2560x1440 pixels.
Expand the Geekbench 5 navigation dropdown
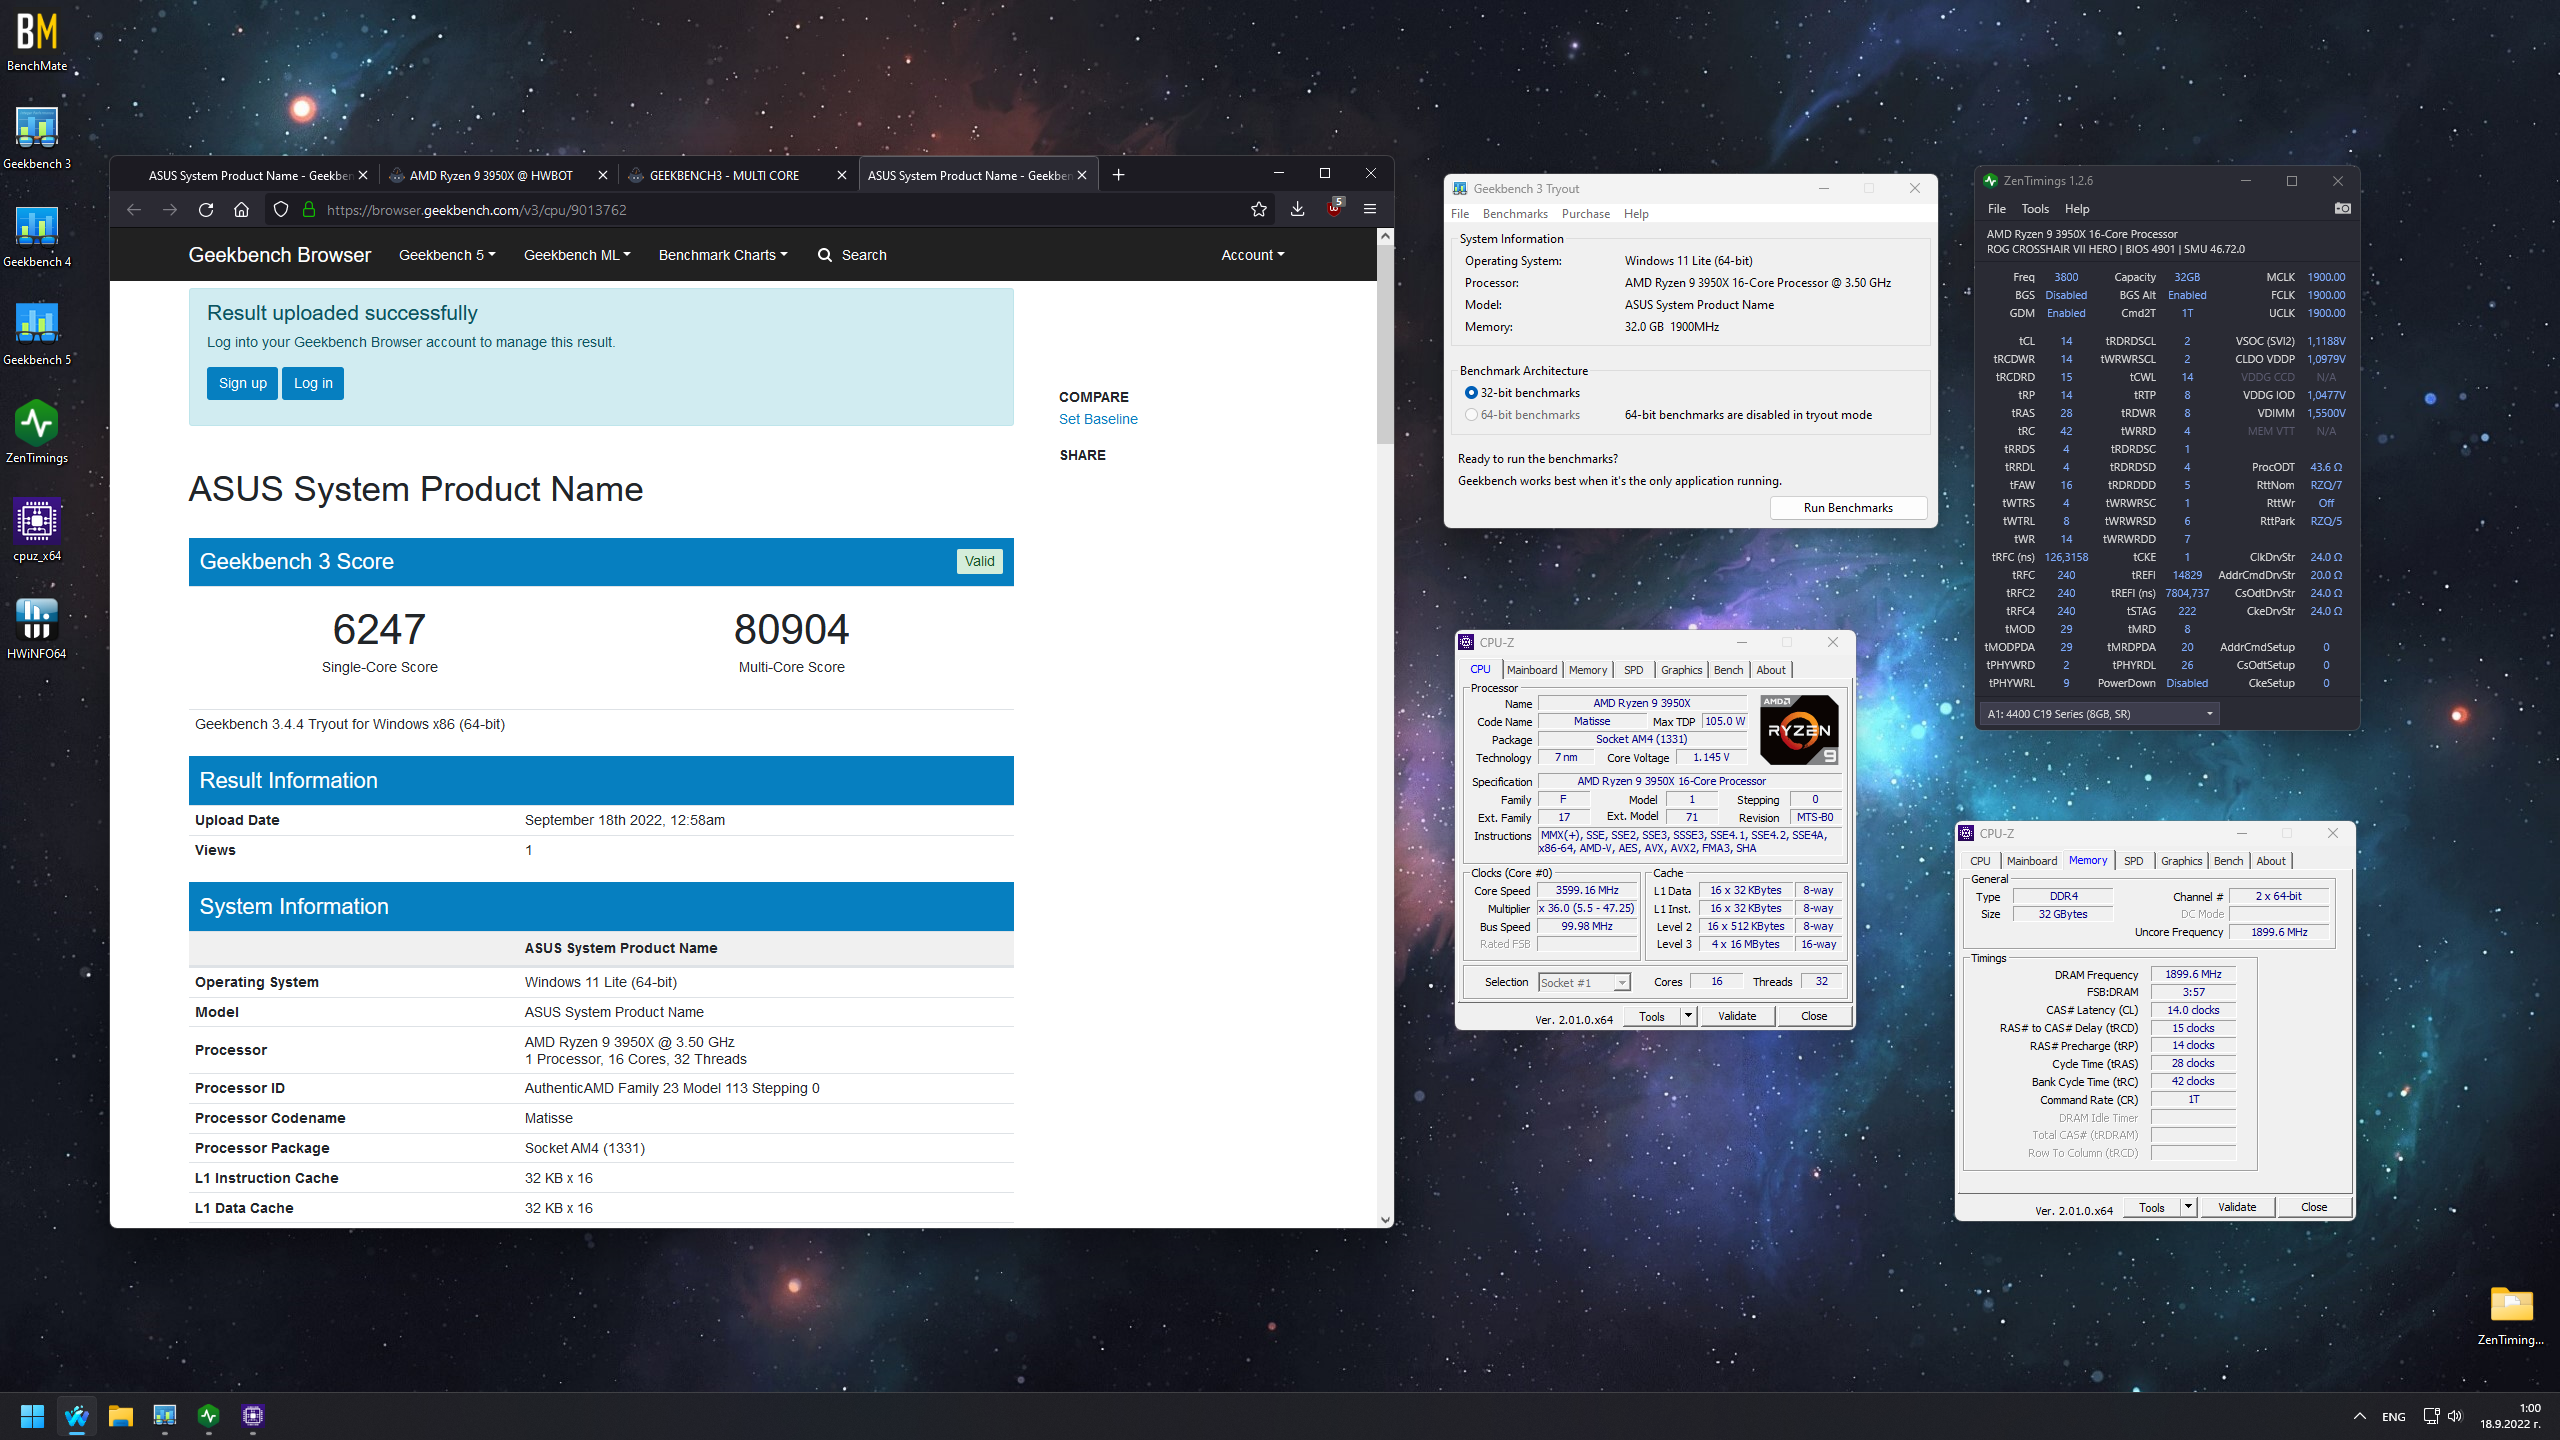tap(447, 255)
